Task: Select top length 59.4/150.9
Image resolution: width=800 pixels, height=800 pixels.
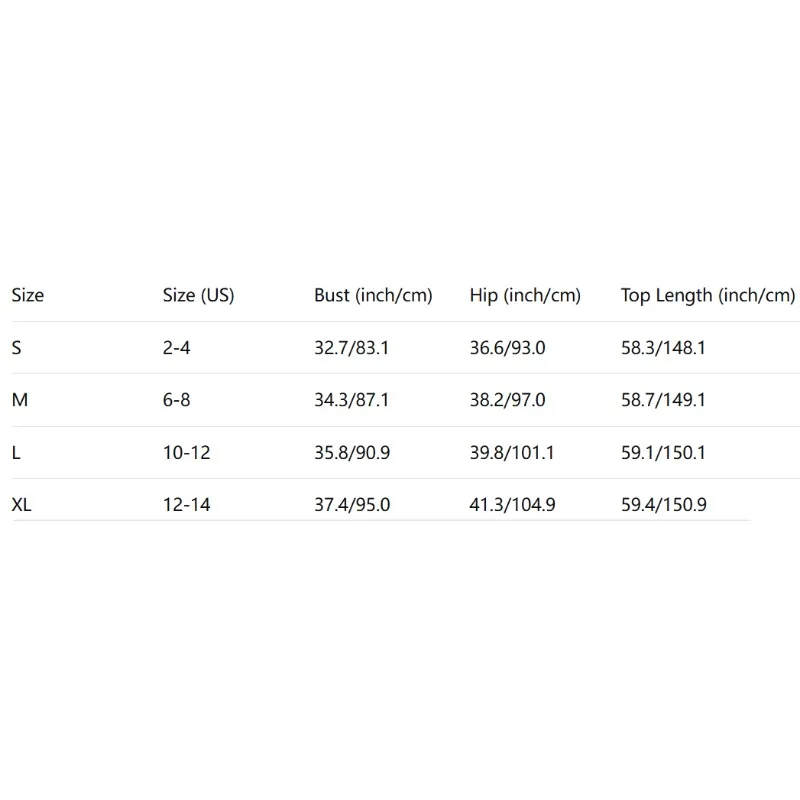Action: [663, 505]
